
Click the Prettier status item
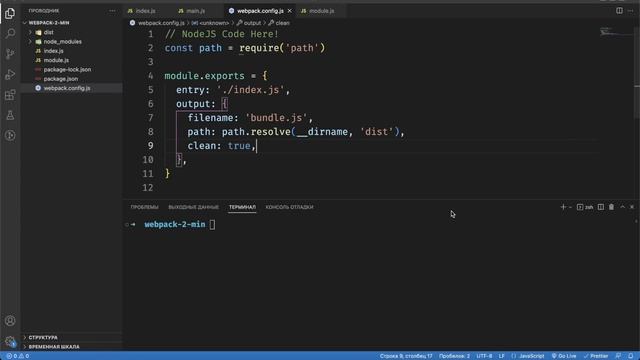point(596,356)
